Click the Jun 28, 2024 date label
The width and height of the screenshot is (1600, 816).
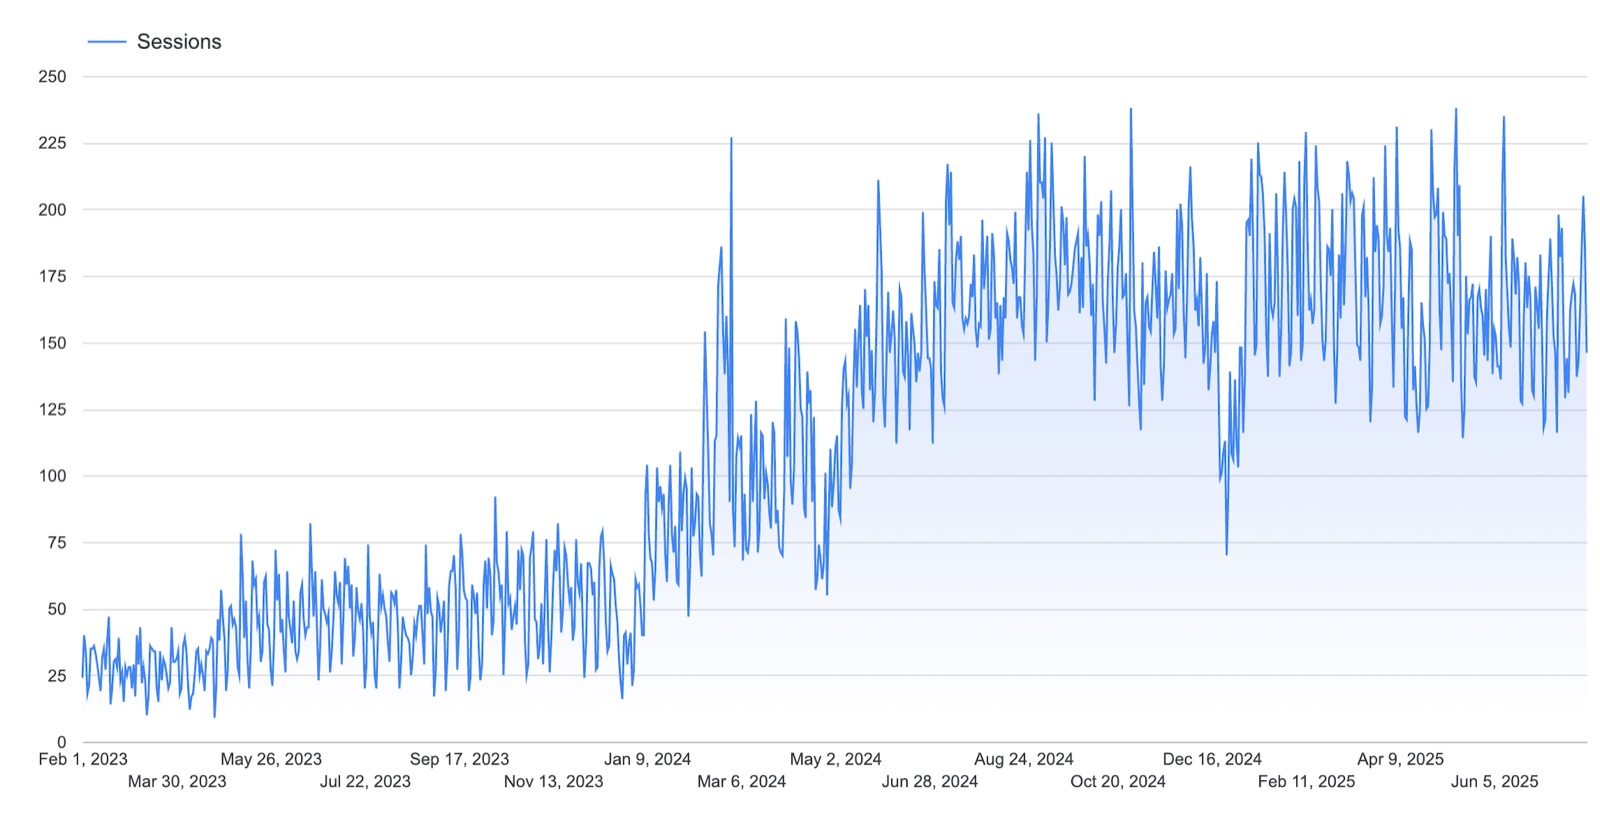click(x=929, y=781)
